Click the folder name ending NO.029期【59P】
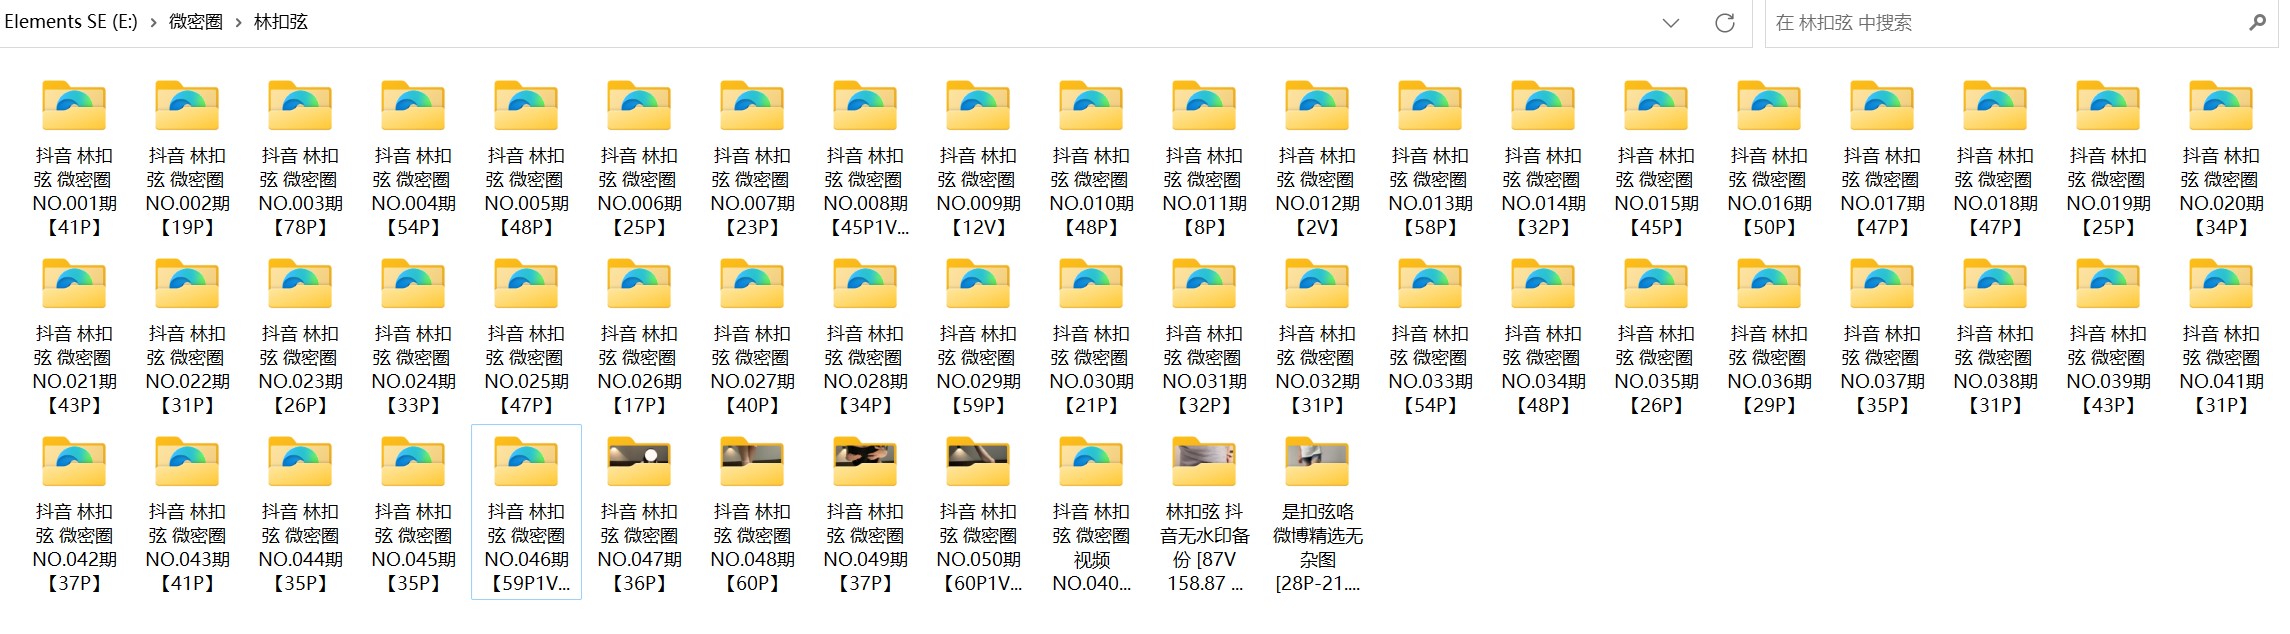The height and width of the screenshot is (634, 2290). click(x=979, y=370)
